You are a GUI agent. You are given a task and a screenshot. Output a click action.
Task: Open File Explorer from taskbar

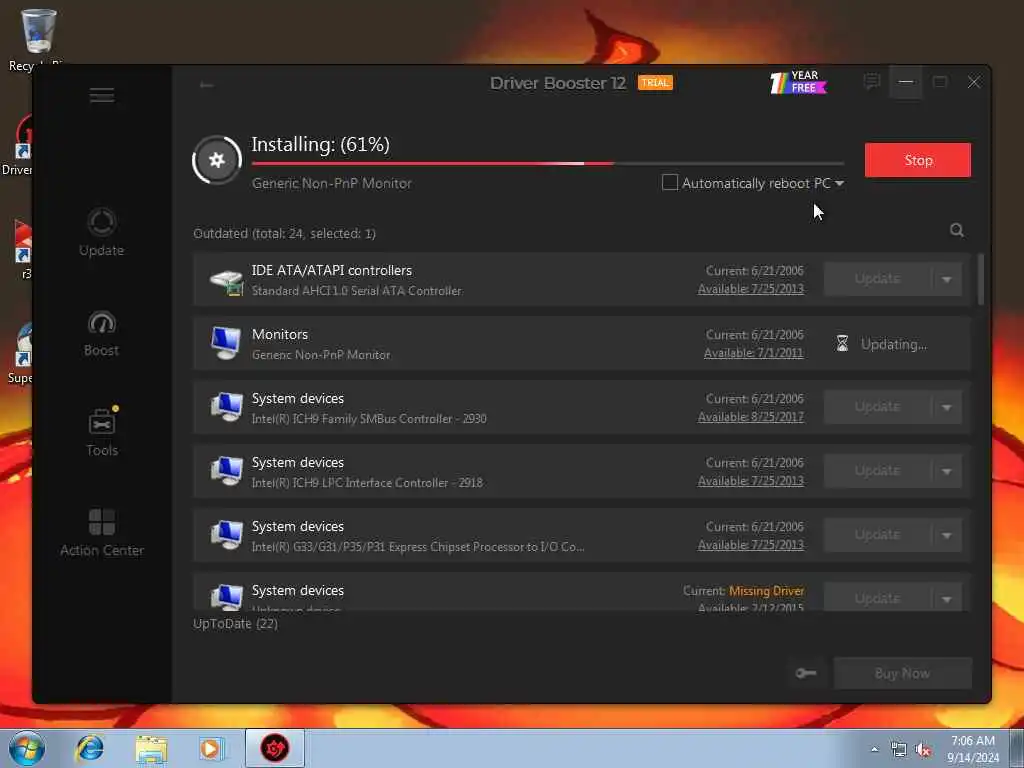click(152, 749)
